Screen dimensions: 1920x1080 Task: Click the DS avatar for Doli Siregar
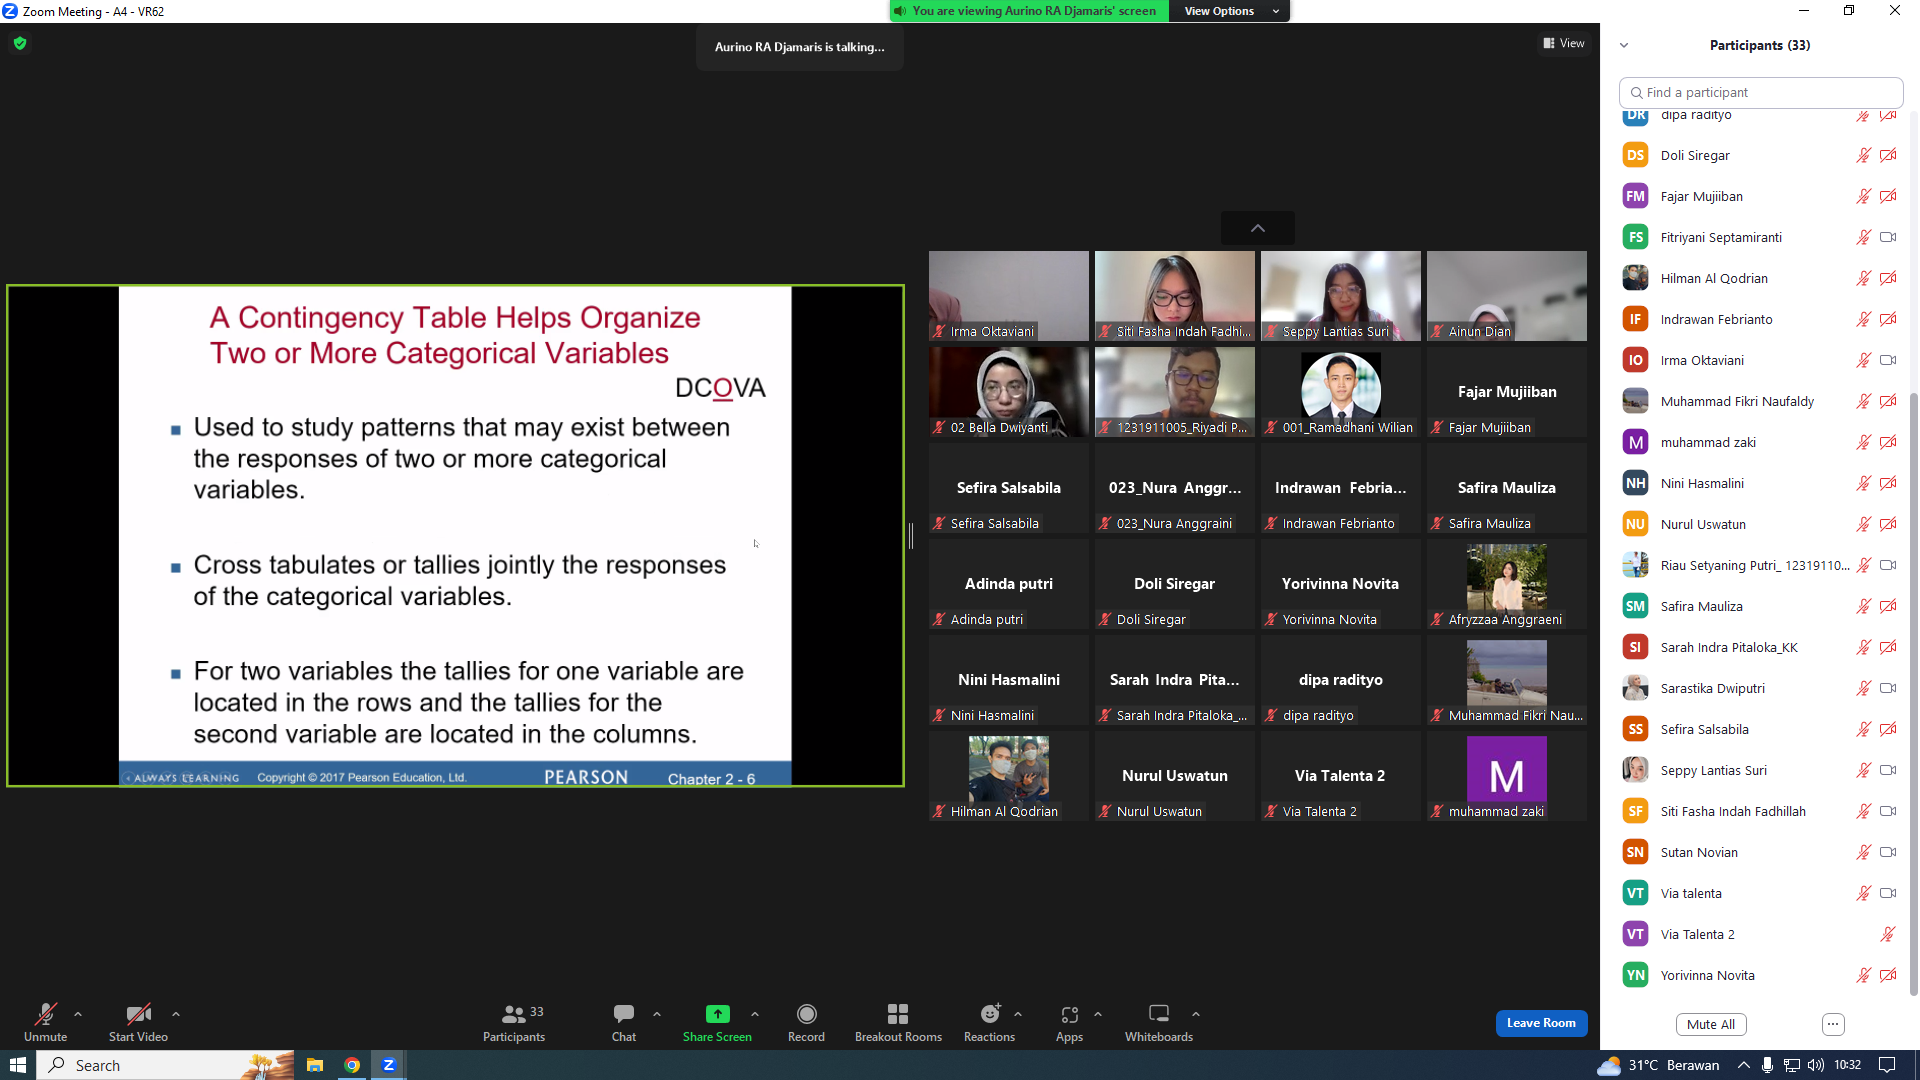tap(1635, 155)
